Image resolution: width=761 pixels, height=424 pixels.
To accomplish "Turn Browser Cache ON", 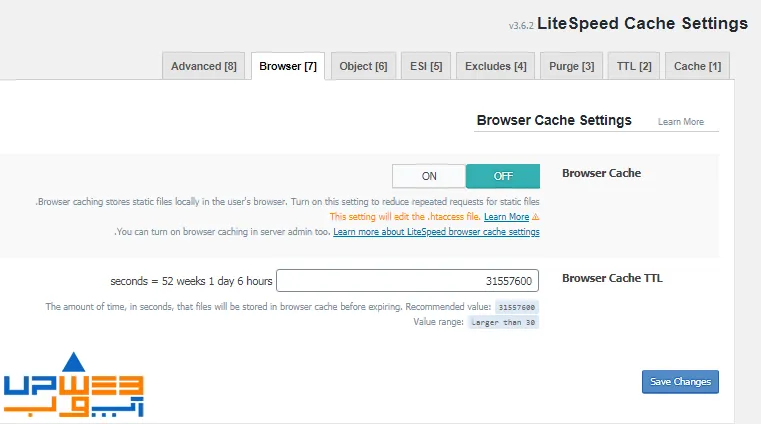I will pyautogui.click(x=429, y=176).
